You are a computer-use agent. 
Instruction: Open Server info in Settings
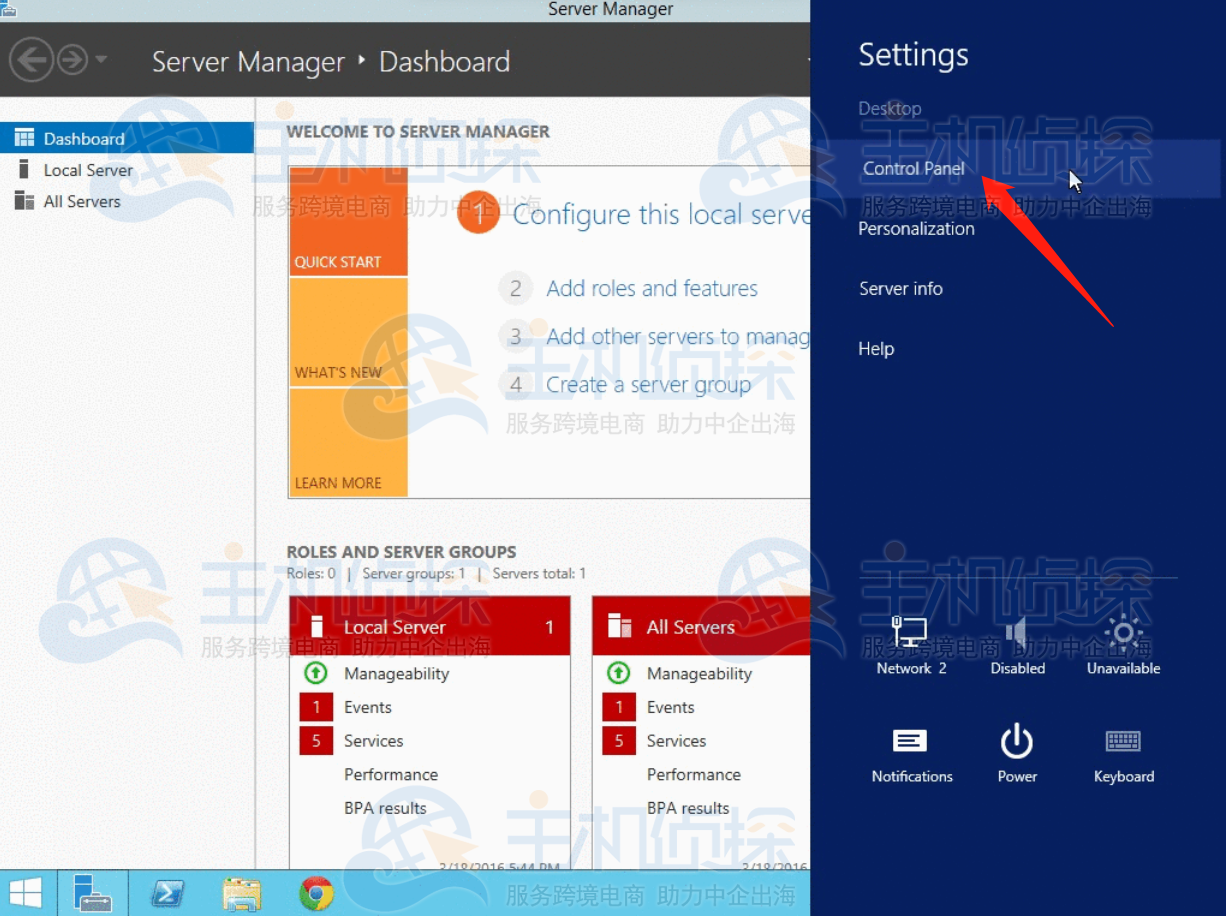900,288
